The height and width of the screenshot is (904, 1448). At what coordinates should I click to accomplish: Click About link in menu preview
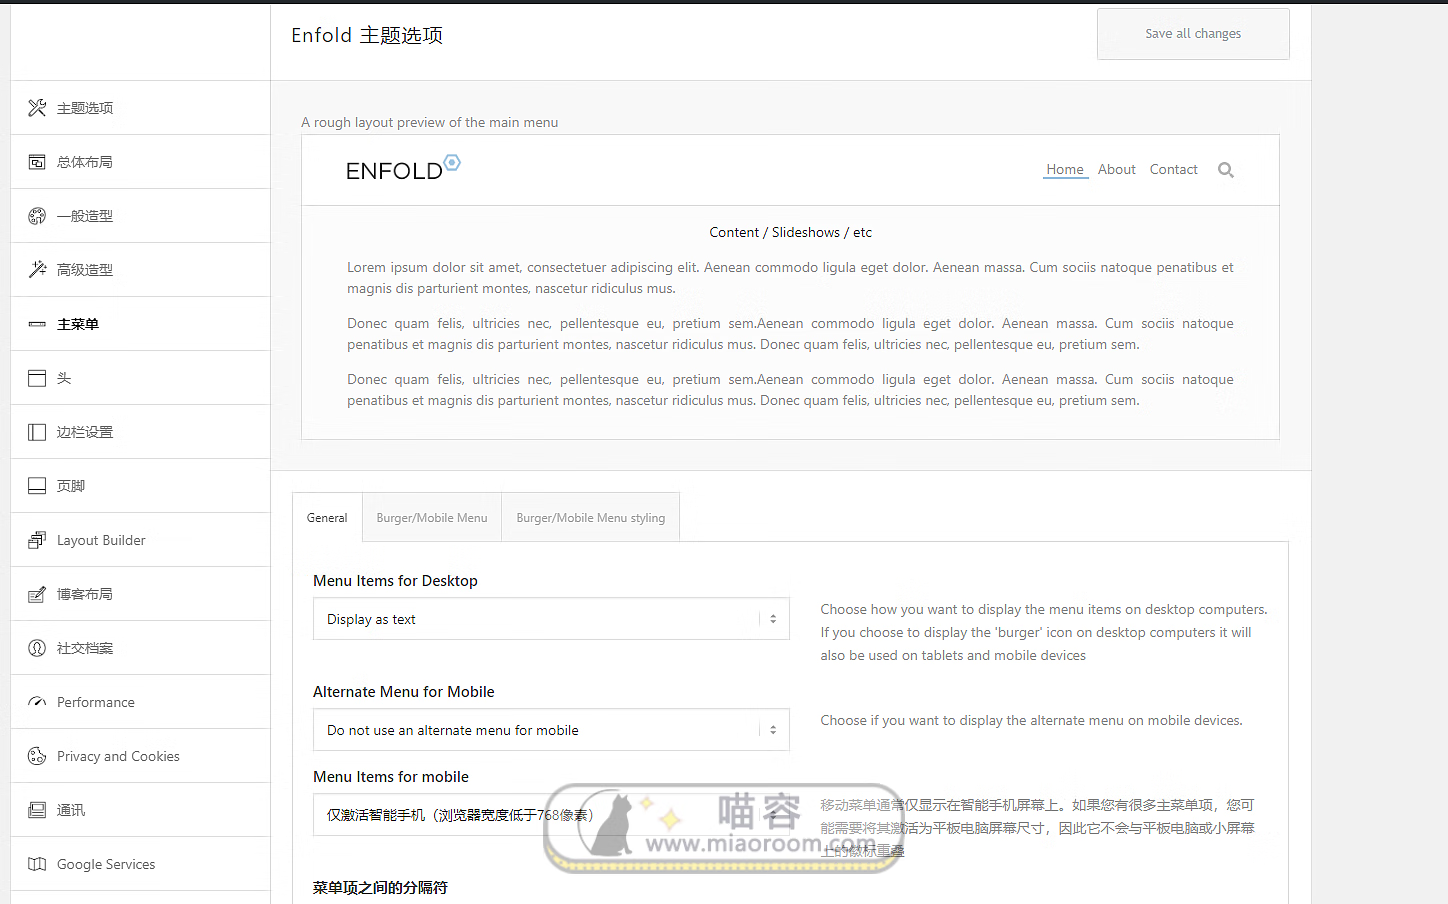click(x=1117, y=170)
